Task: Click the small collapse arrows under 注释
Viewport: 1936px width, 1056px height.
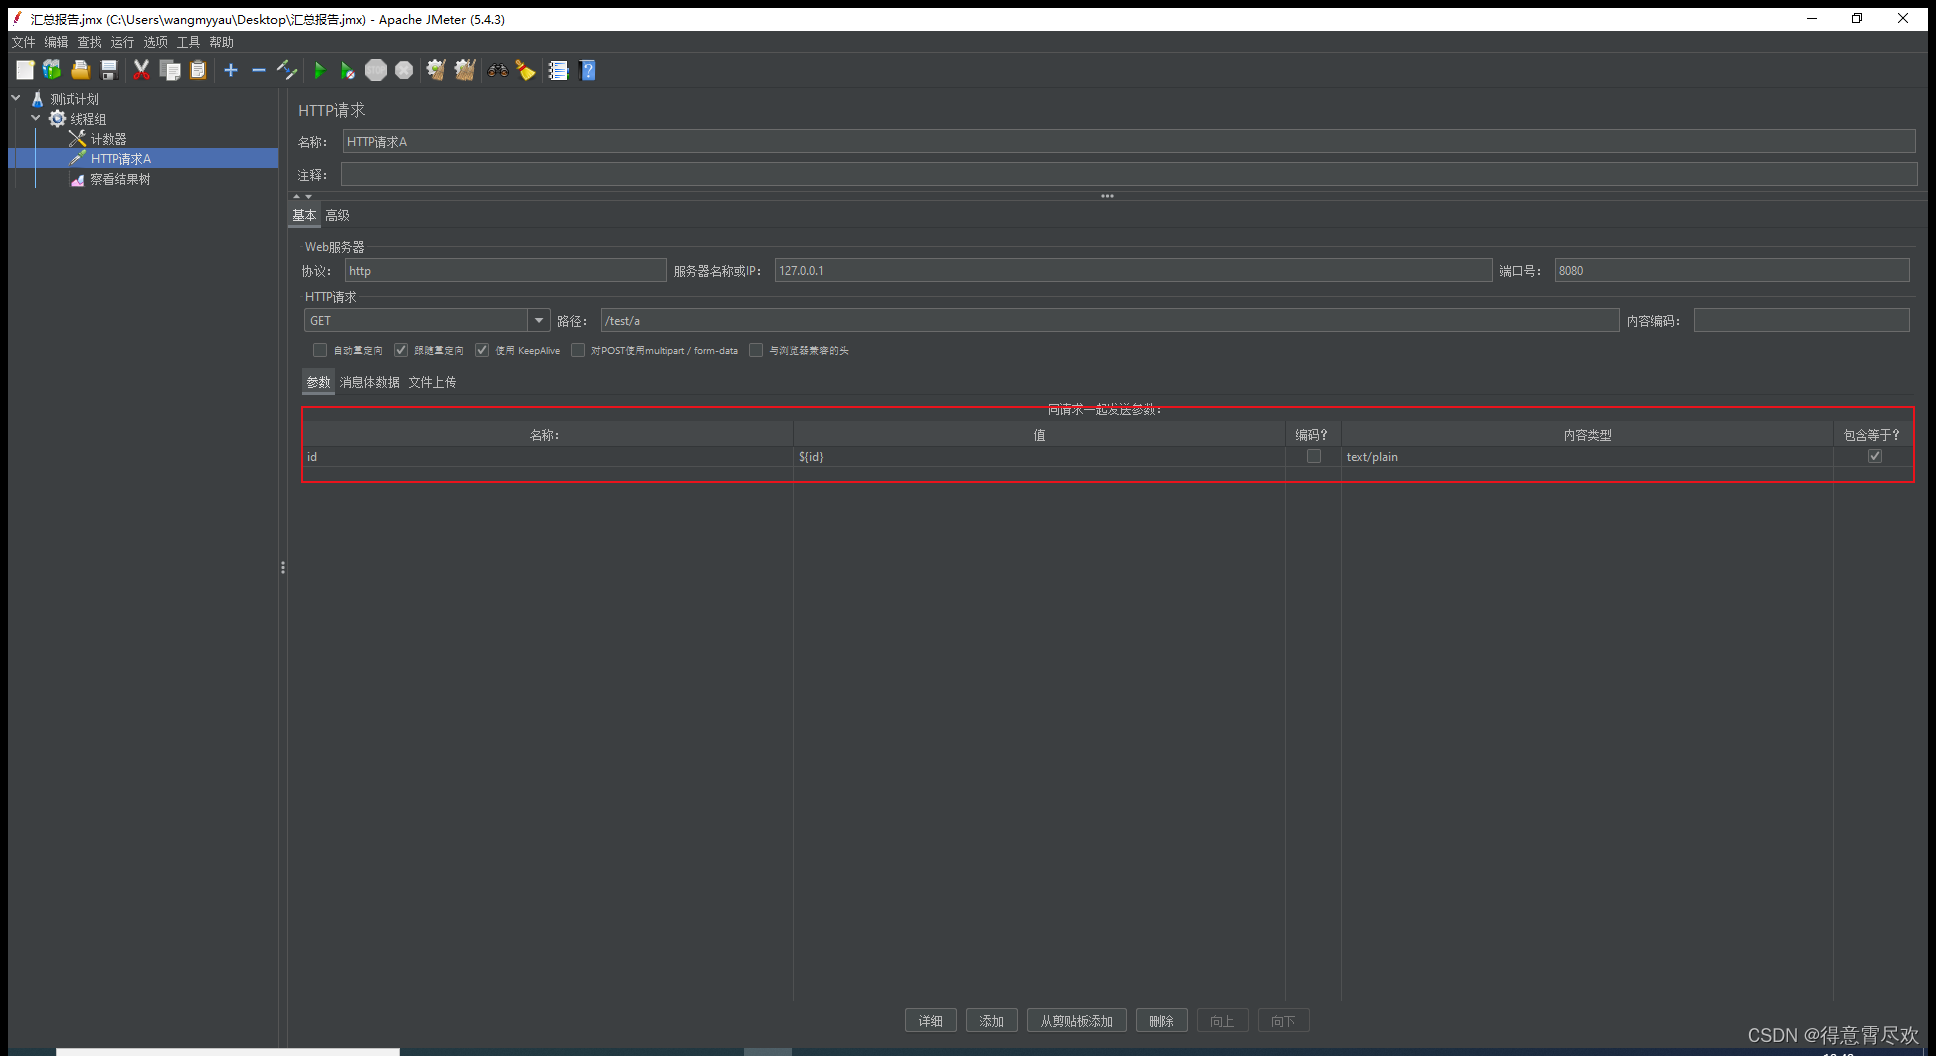Action: coord(302,196)
